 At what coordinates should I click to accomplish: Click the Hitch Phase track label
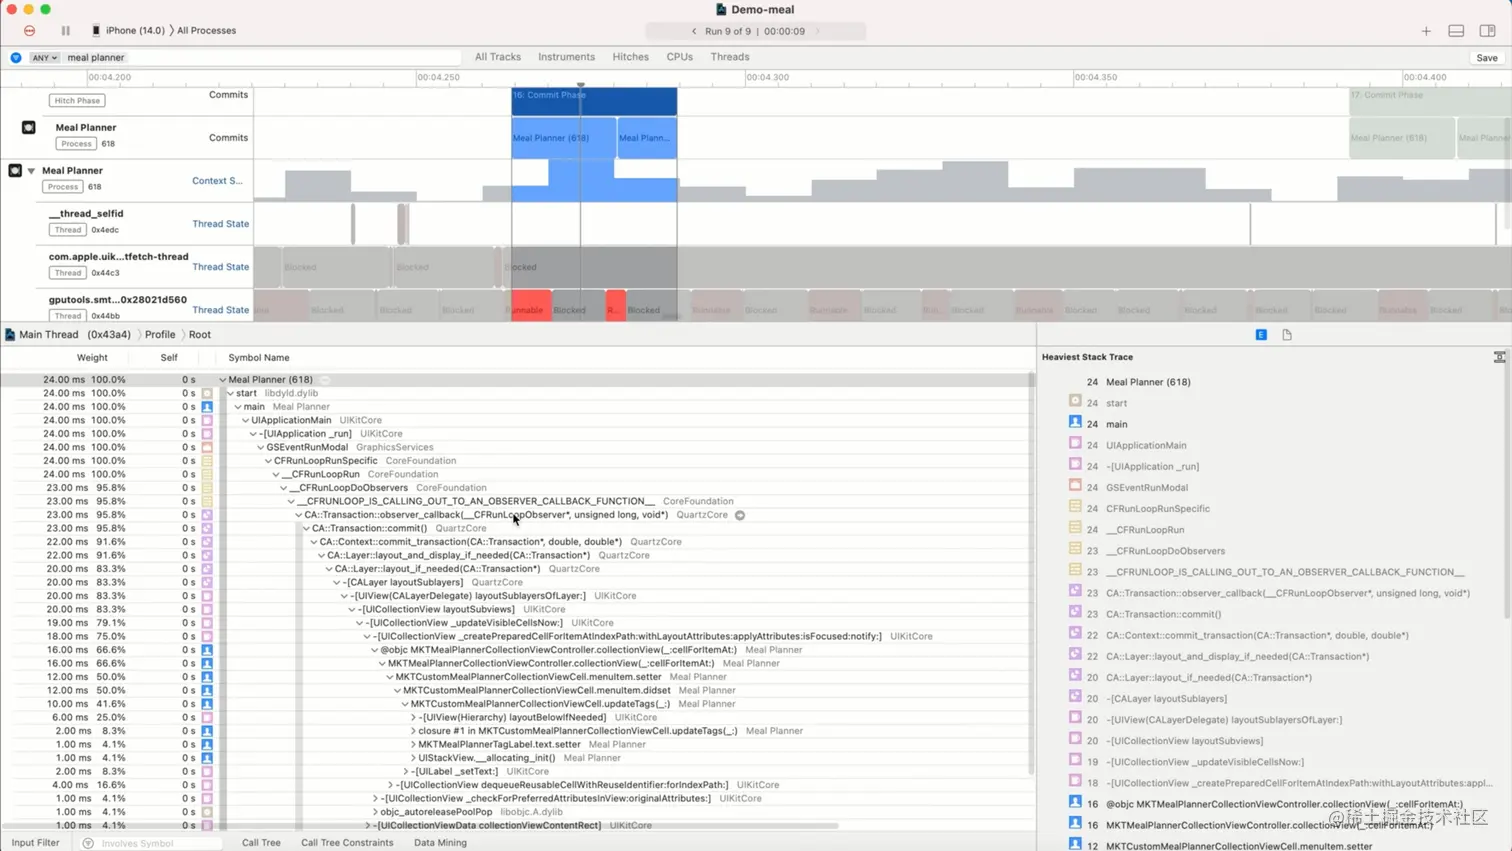(77, 100)
